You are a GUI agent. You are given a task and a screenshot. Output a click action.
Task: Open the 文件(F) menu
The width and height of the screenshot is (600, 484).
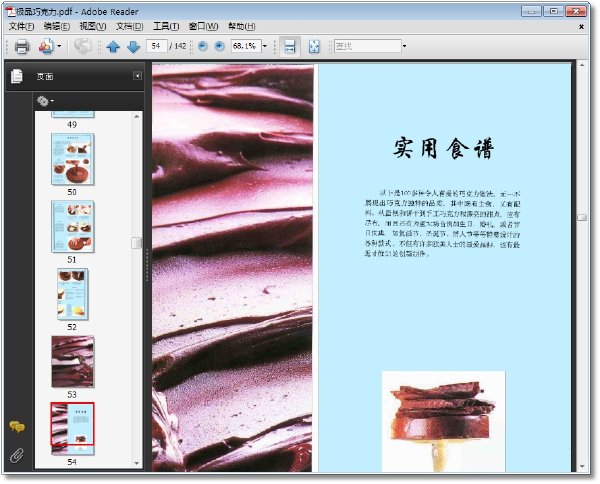pos(21,26)
